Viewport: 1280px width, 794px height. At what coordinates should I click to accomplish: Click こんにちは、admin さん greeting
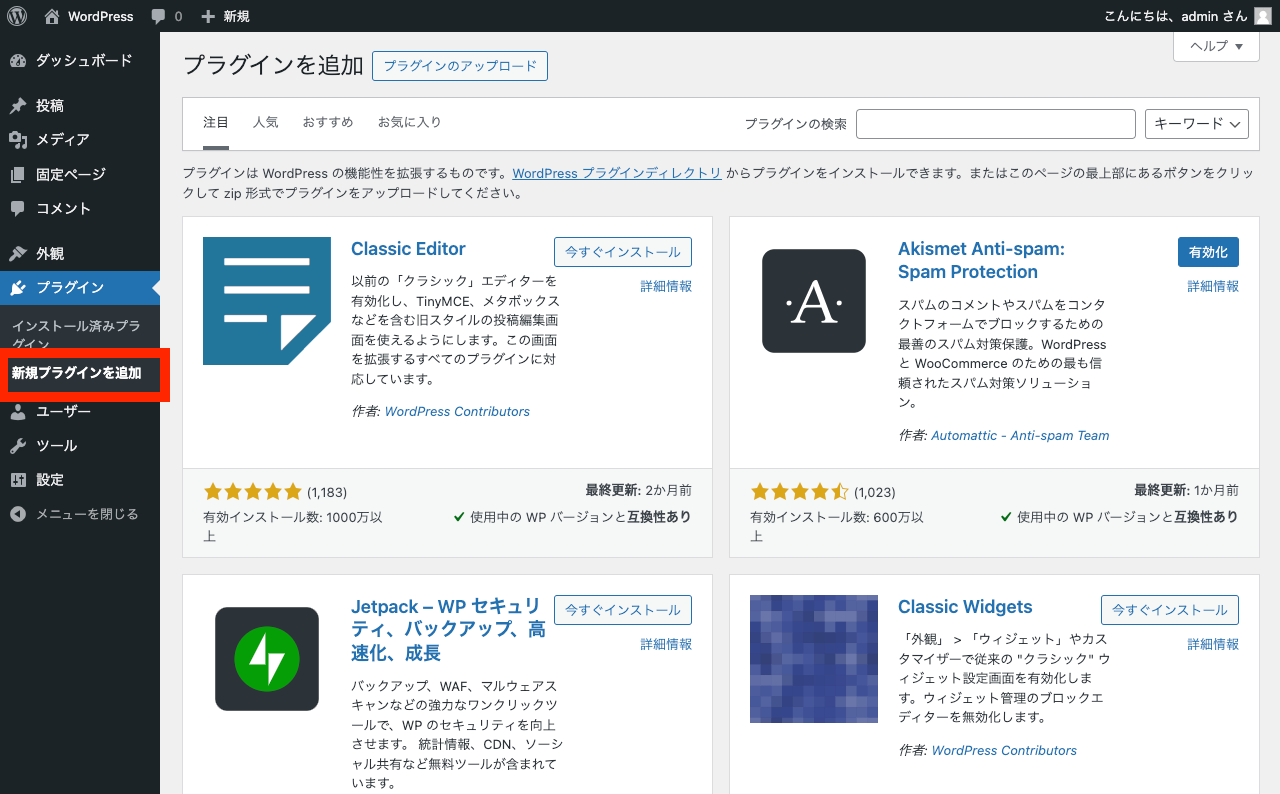pyautogui.click(x=1176, y=16)
